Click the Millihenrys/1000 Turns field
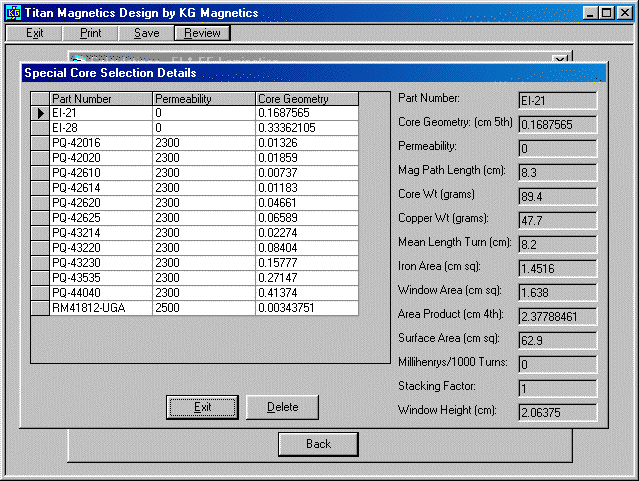Image resolution: width=639 pixels, height=481 pixels. click(558, 365)
